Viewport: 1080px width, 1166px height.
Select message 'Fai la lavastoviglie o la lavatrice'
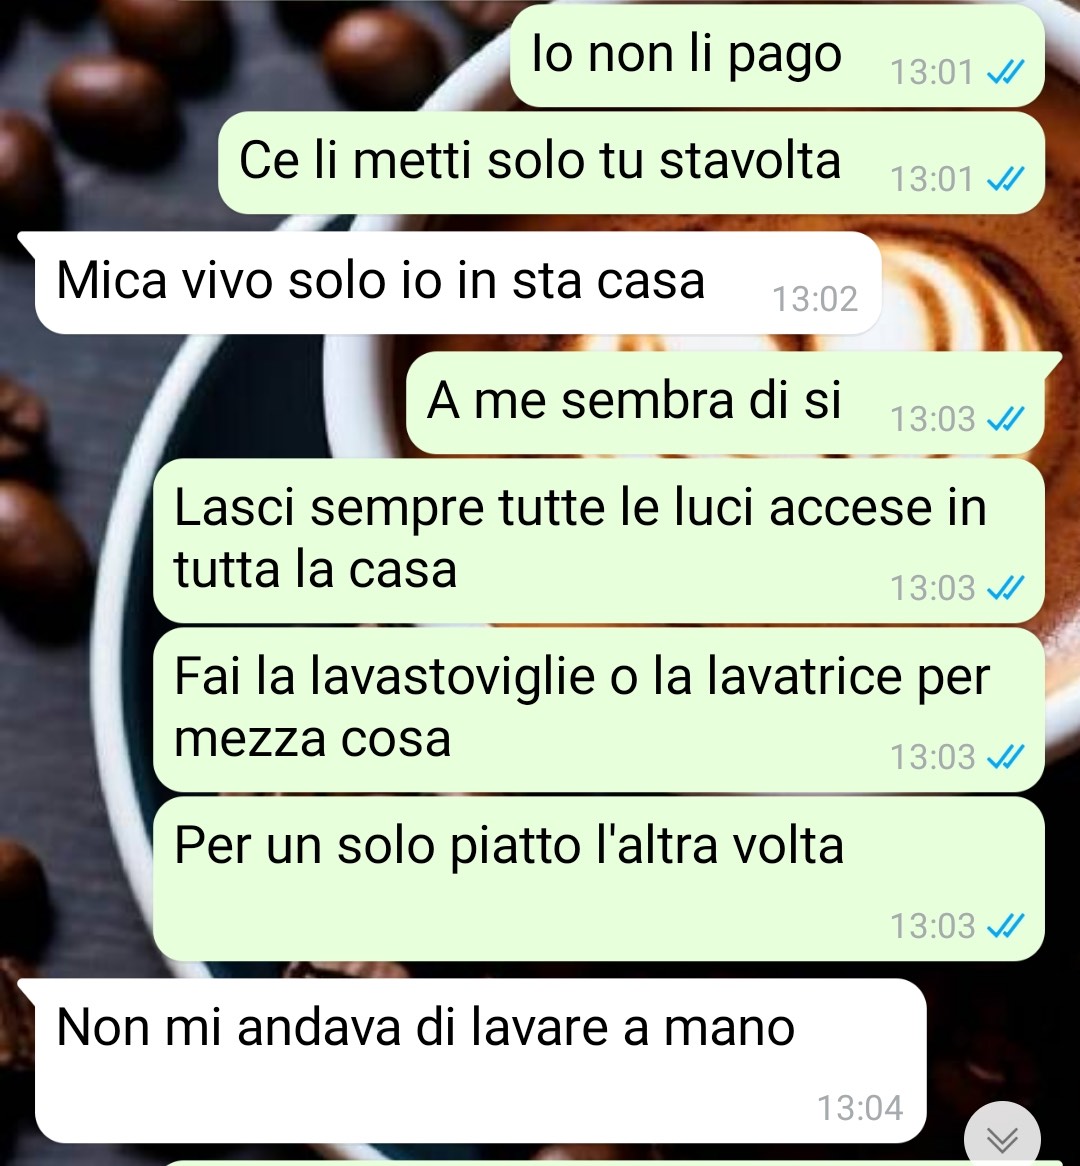[x=599, y=709]
